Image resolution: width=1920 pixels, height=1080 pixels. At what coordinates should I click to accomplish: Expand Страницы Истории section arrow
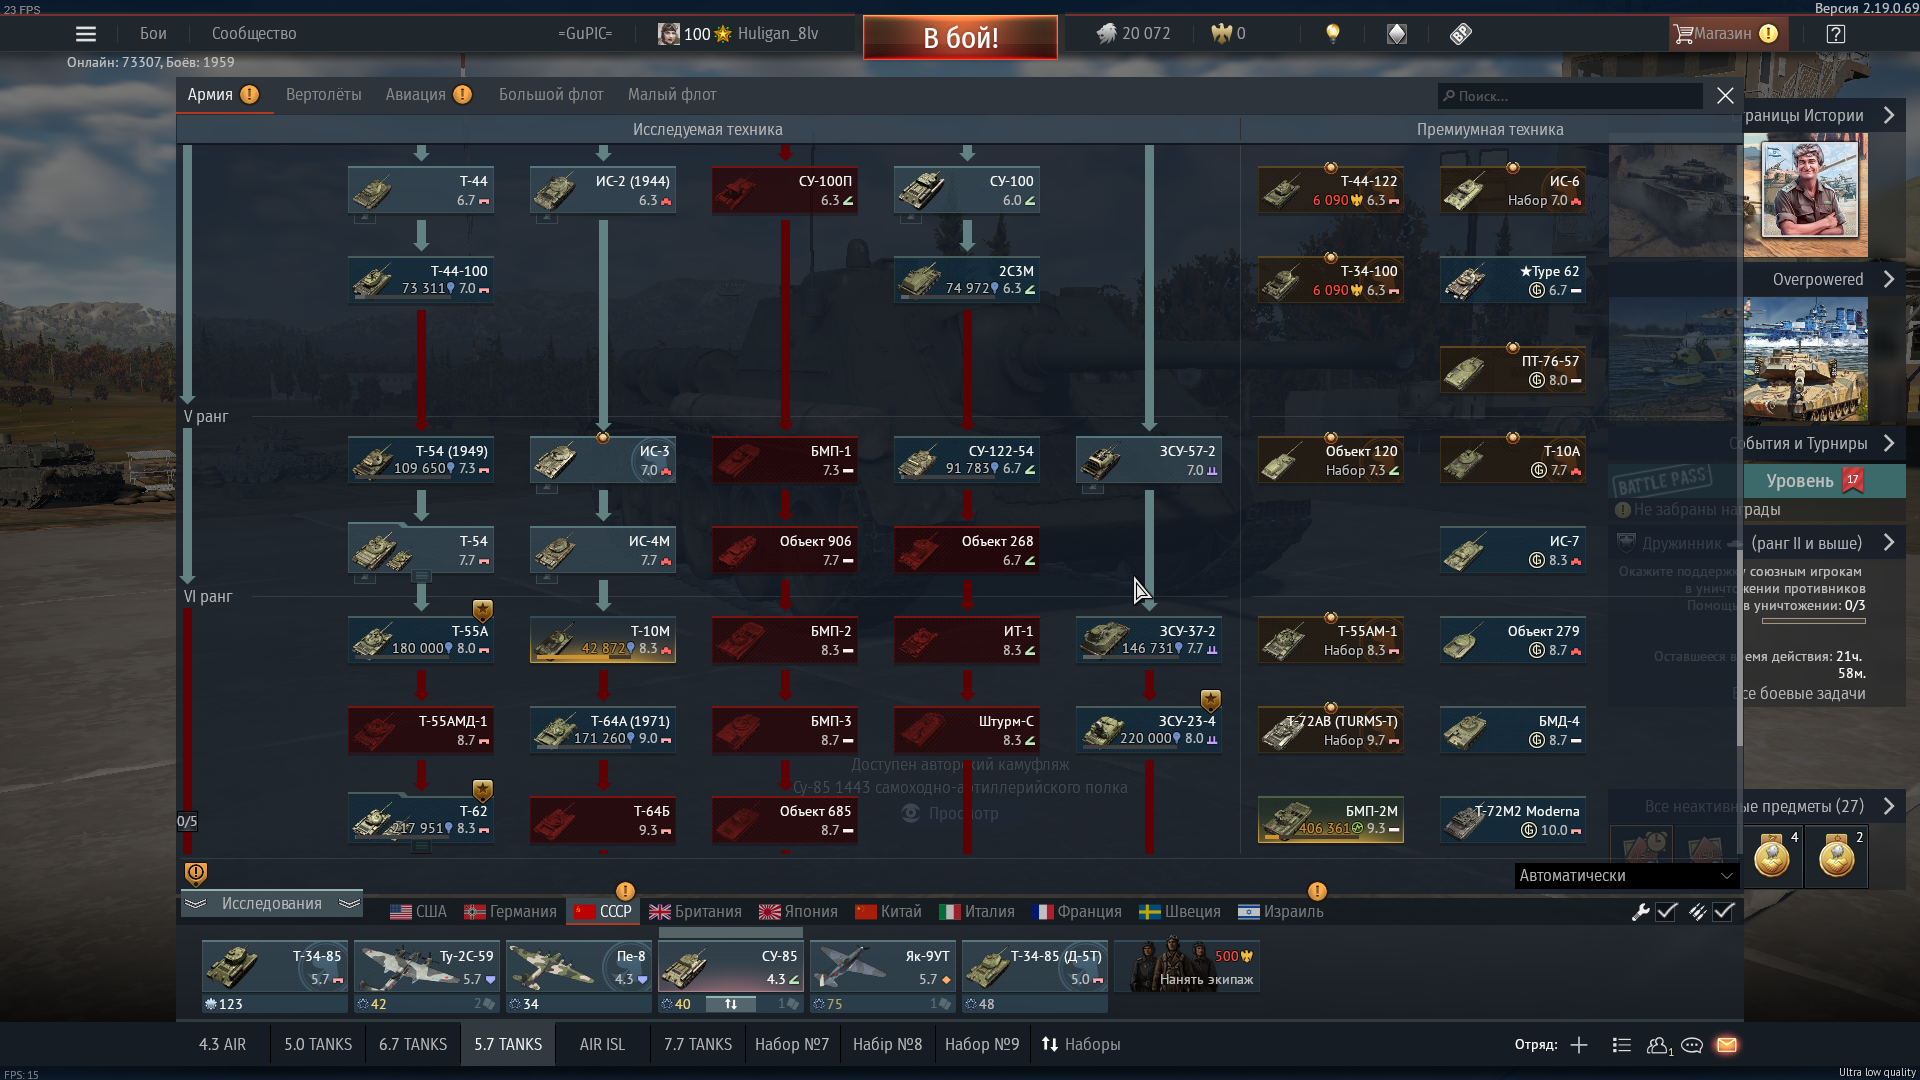point(1889,116)
